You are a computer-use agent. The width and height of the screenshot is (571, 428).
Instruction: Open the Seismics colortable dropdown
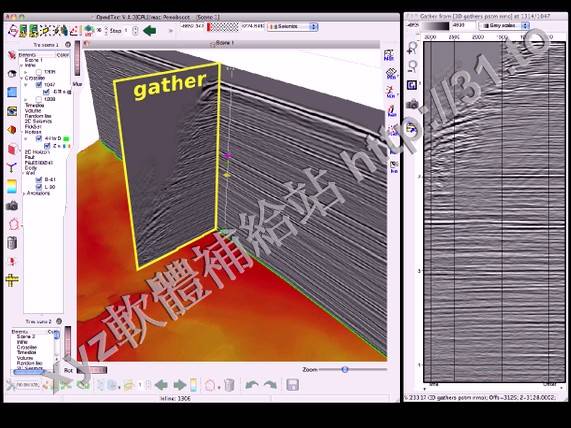pos(293,27)
